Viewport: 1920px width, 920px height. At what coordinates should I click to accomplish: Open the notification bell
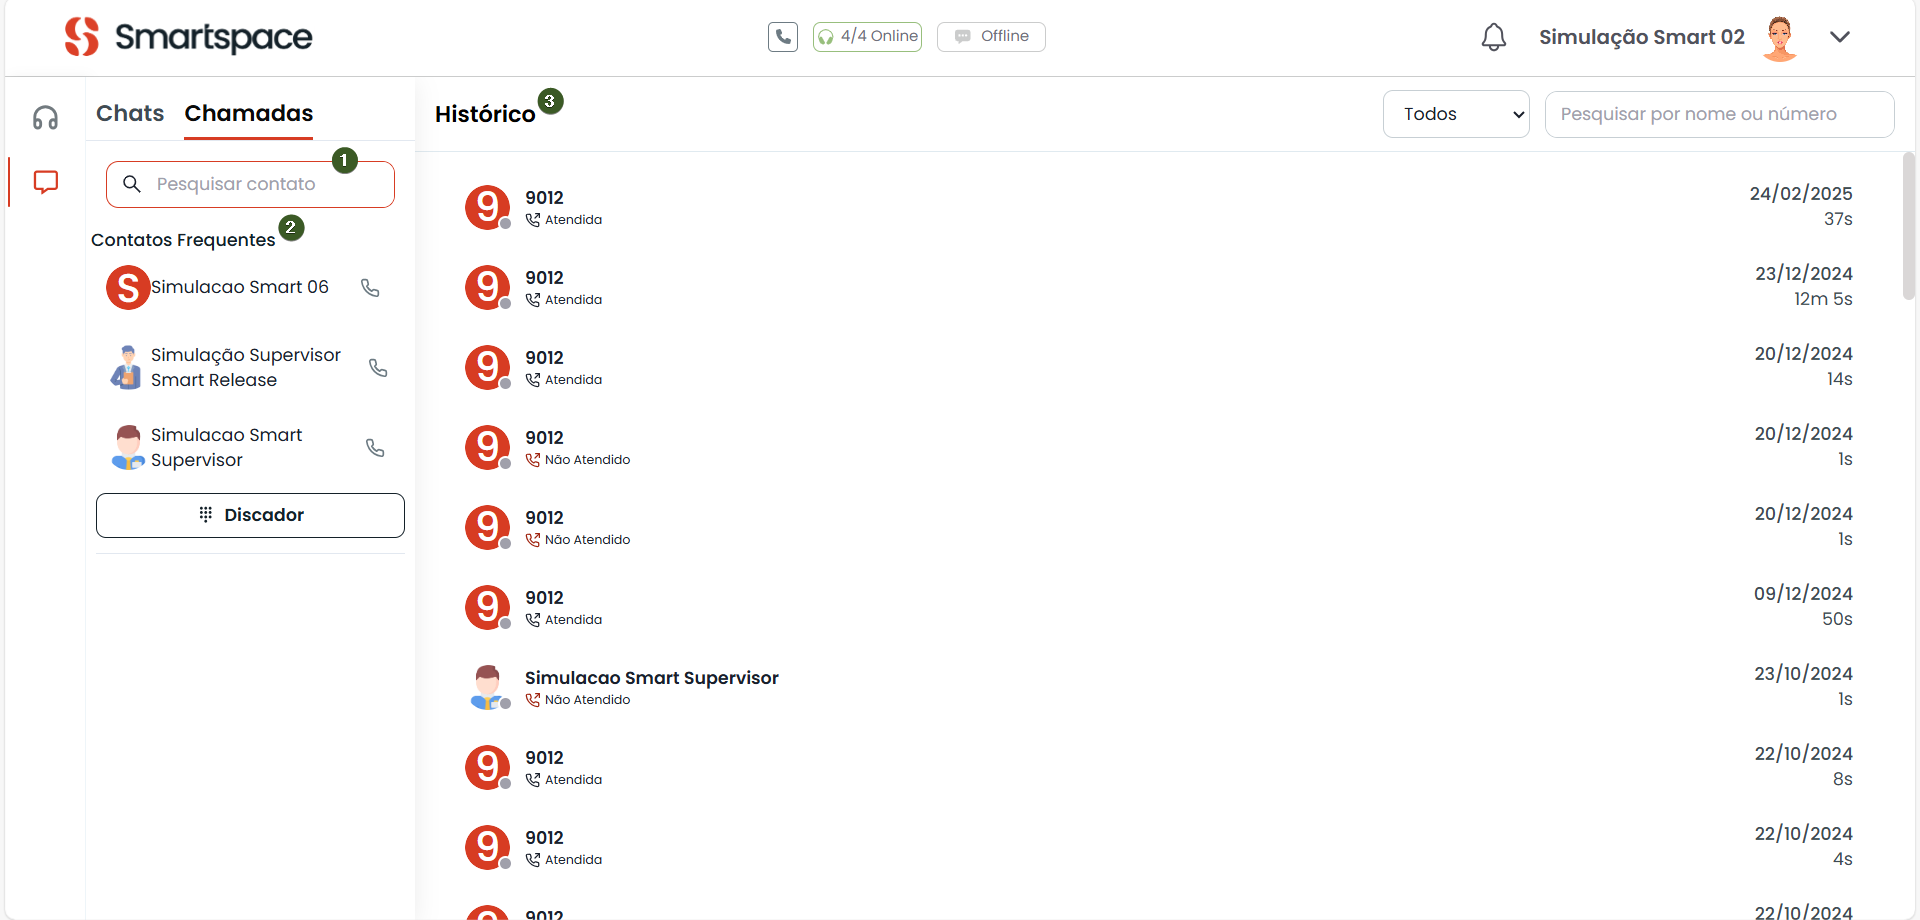click(x=1493, y=37)
